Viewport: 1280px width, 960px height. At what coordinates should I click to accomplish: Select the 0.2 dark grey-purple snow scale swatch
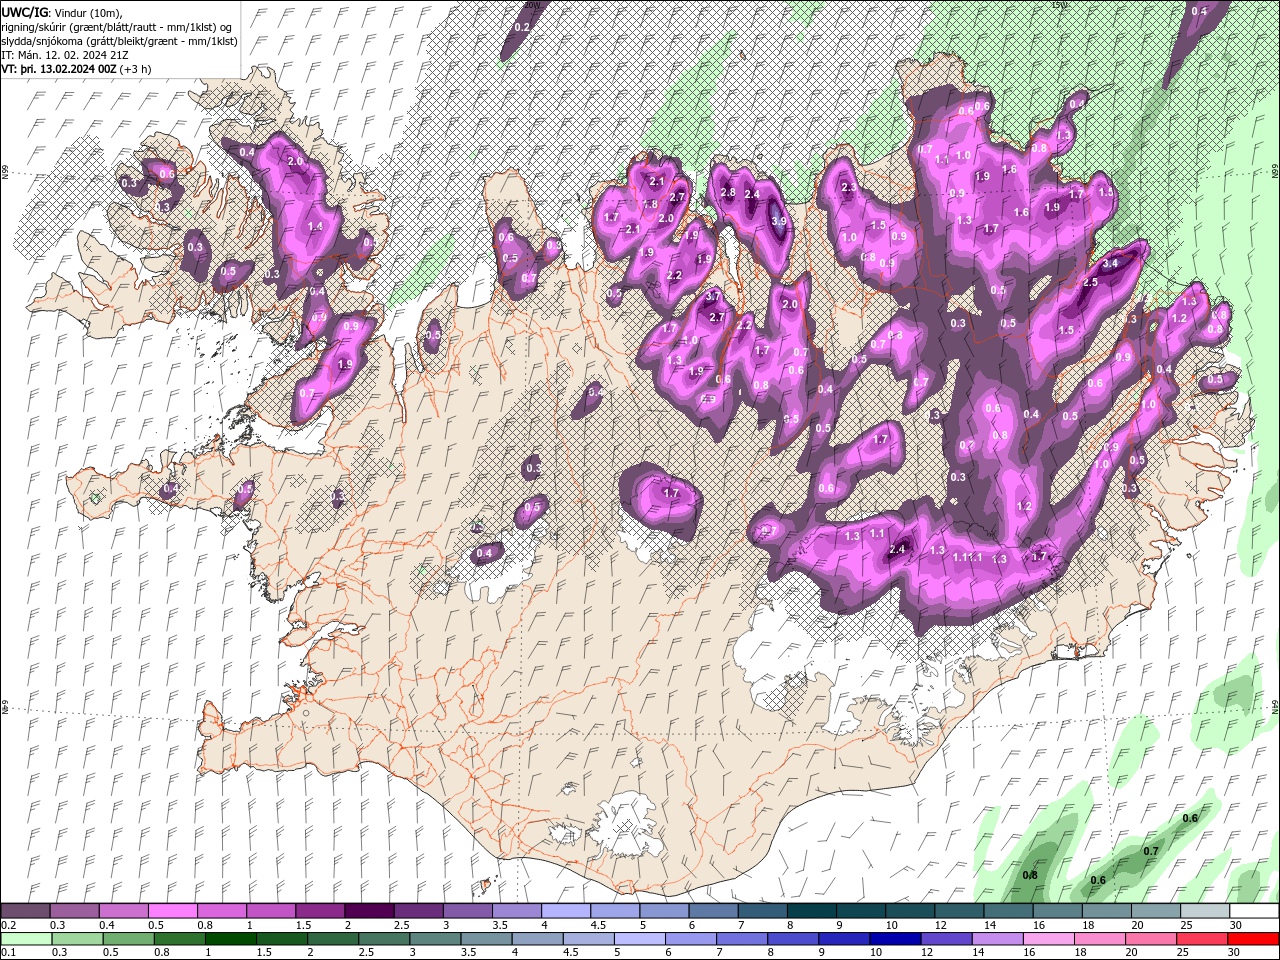pyautogui.click(x=27, y=911)
